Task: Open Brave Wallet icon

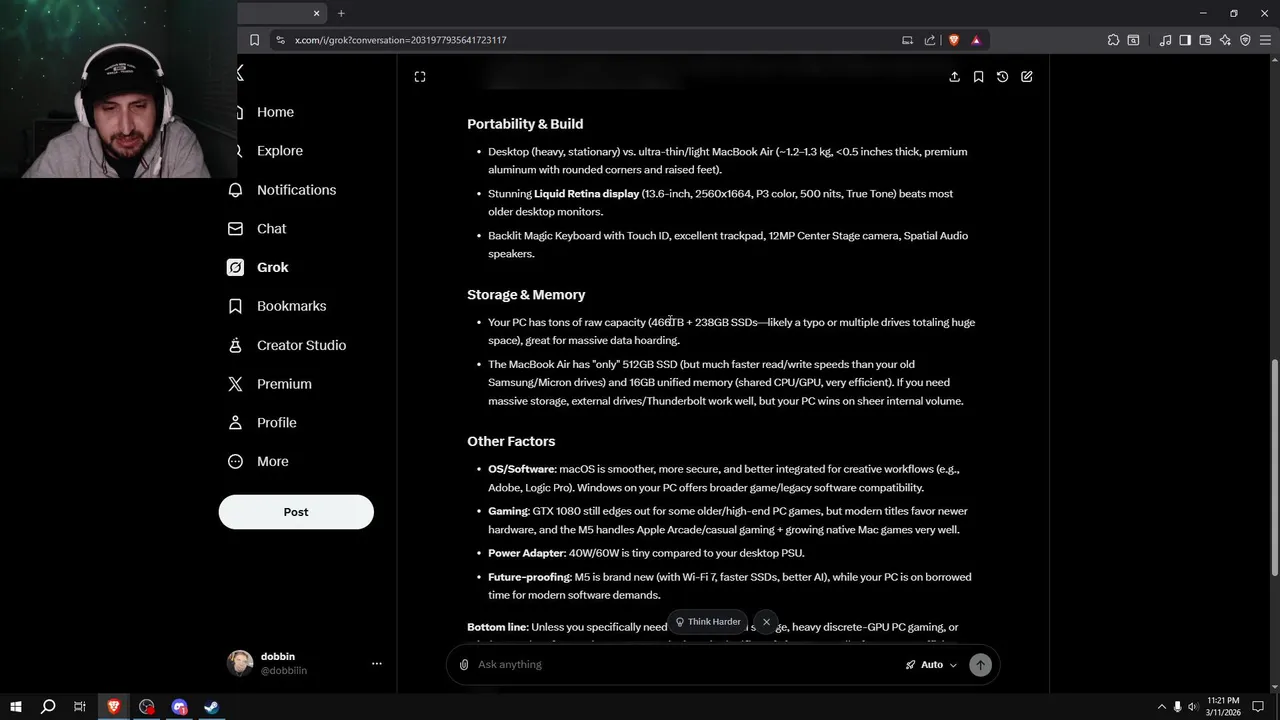Action: (1205, 40)
